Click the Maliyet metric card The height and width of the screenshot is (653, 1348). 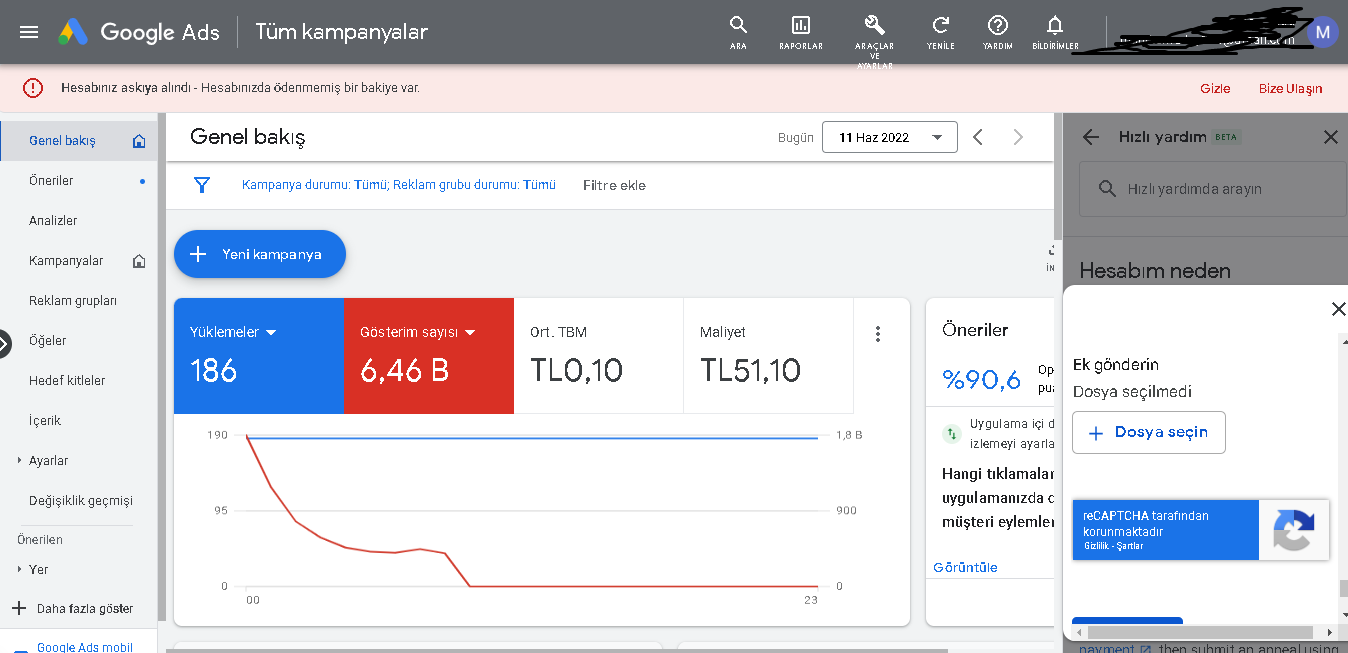pyautogui.click(x=768, y=355)
